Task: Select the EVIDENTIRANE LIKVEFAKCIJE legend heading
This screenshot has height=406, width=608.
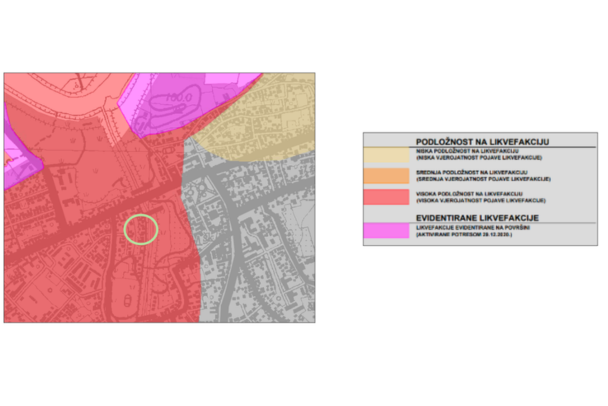Action: pos(477,218)
